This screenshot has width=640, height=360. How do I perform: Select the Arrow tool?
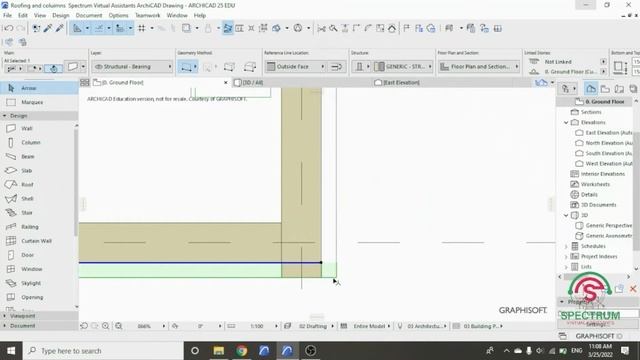(39, 88)
